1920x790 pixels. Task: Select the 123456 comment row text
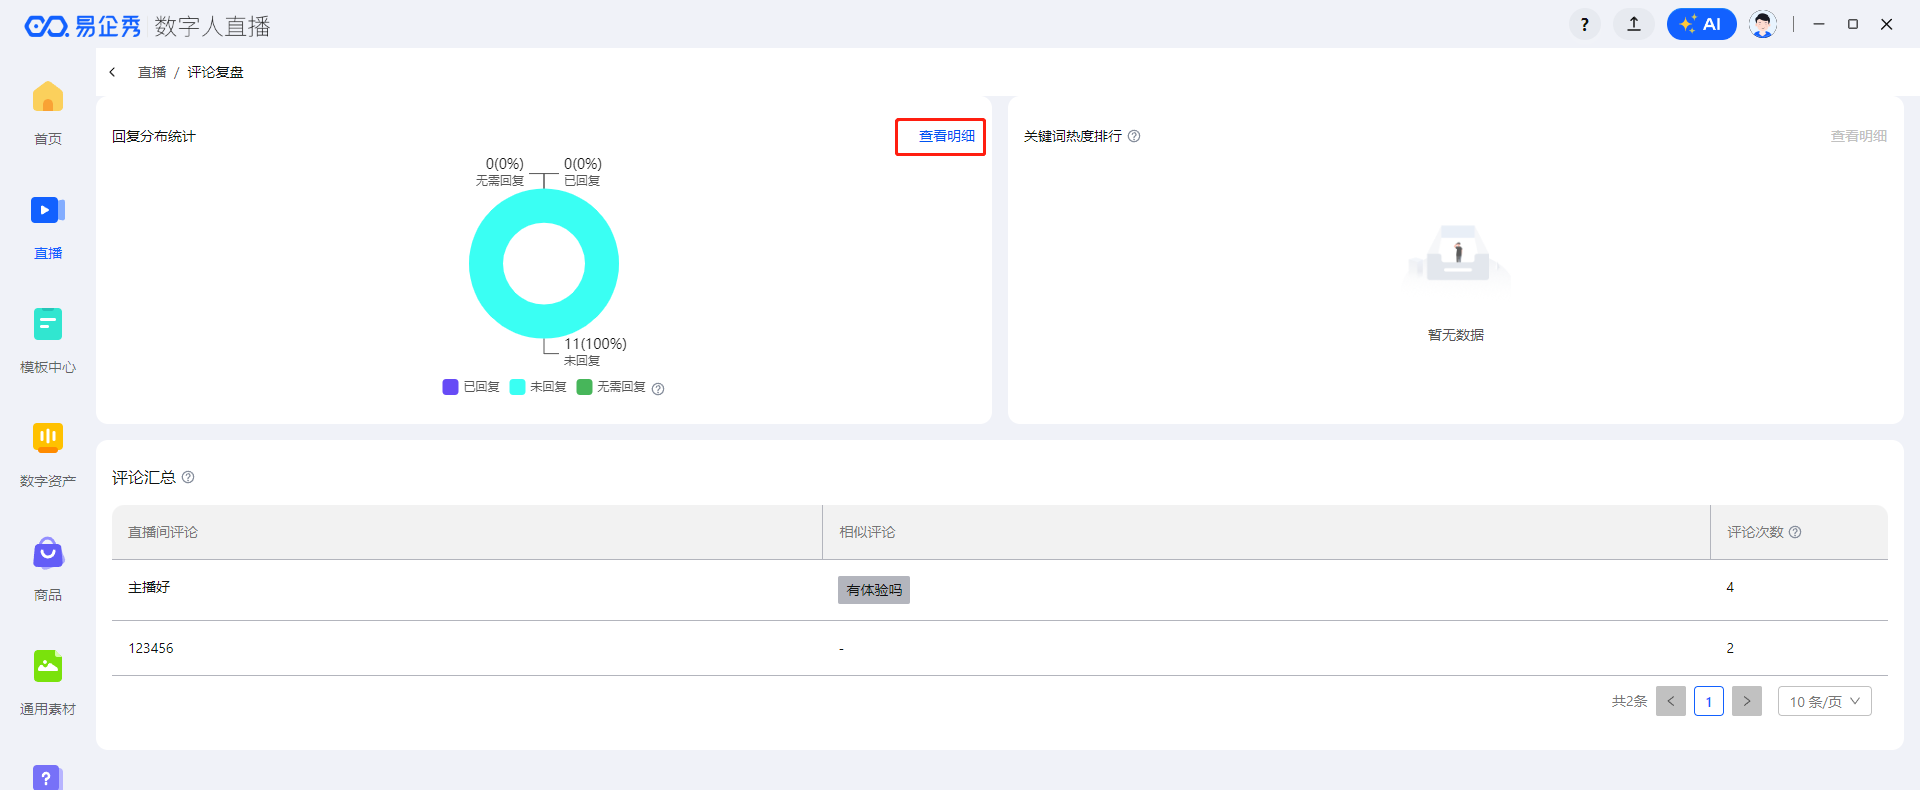point(151,648)
